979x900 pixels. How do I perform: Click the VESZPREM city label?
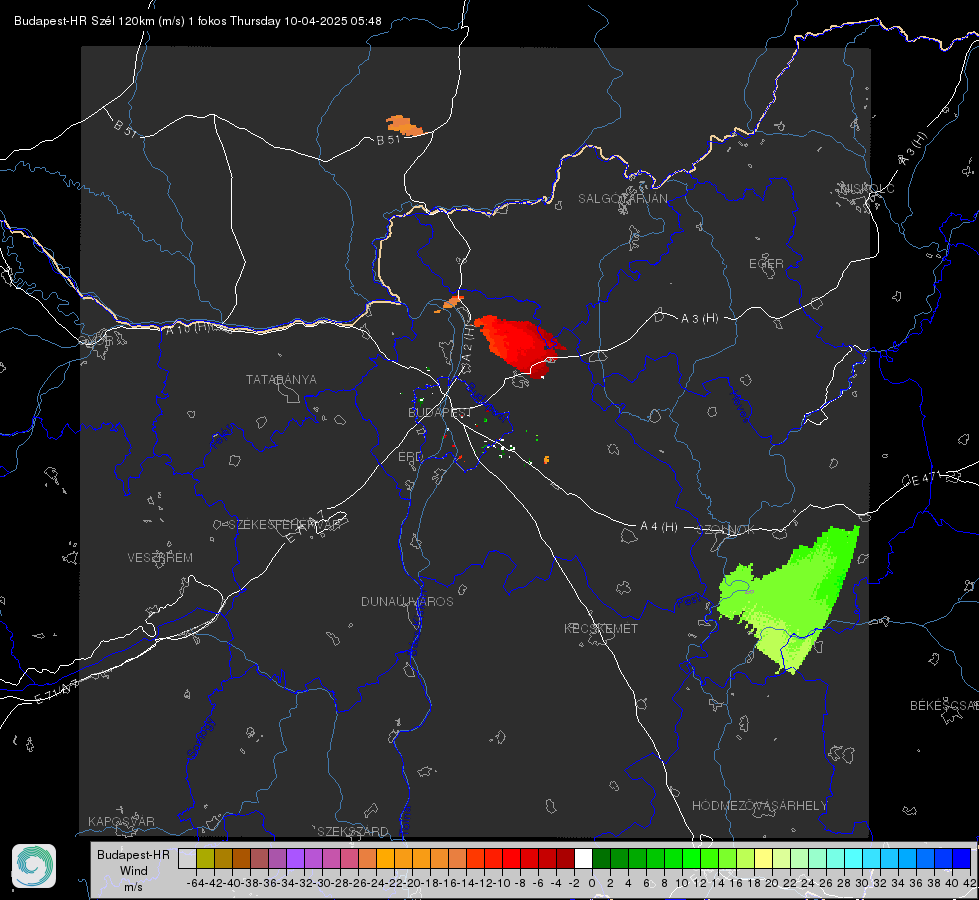(160, 558)
